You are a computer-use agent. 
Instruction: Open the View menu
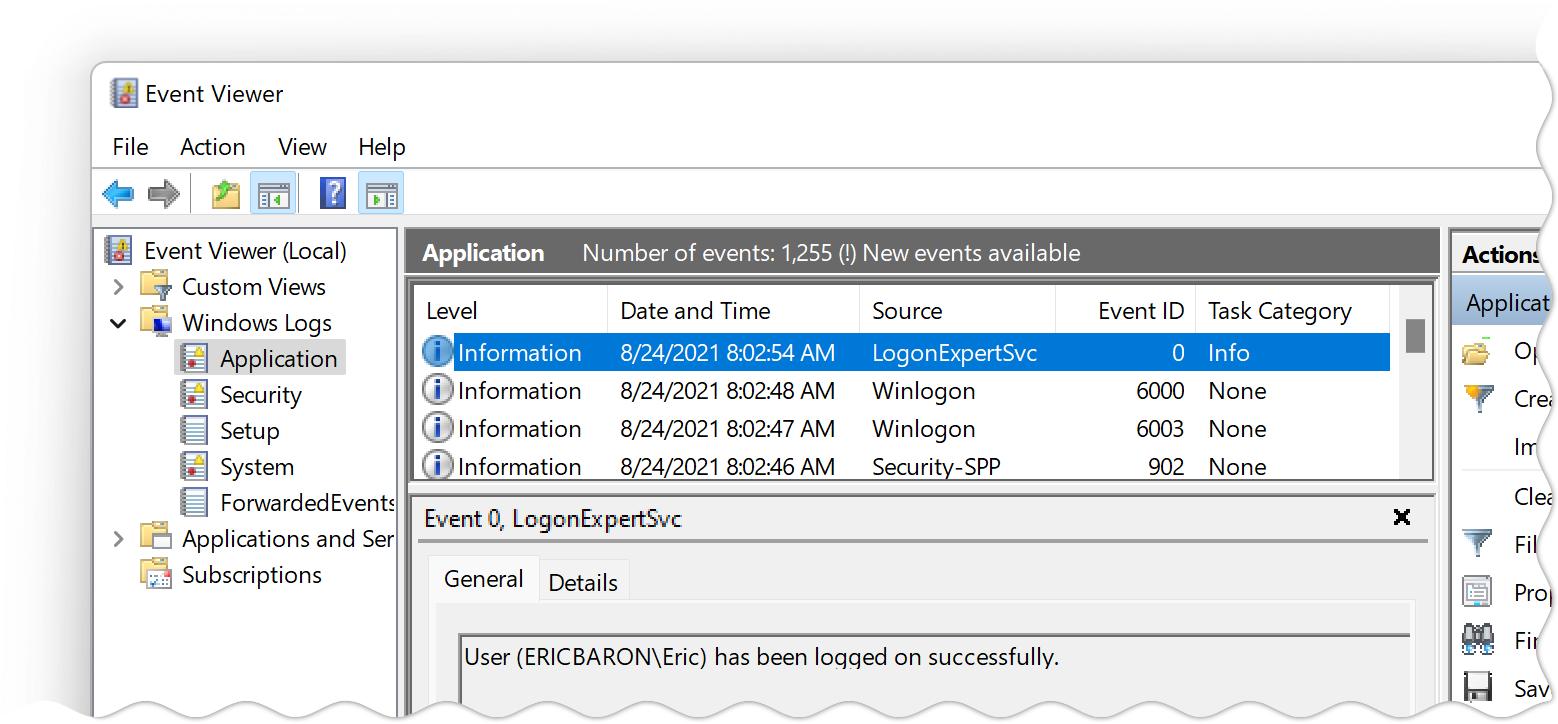pyautogui.click(x=302, y=147)
